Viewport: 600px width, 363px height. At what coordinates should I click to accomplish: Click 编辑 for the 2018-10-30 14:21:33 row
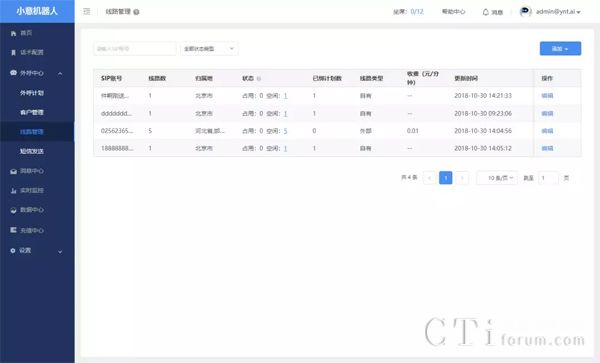(x=547, y=96)
